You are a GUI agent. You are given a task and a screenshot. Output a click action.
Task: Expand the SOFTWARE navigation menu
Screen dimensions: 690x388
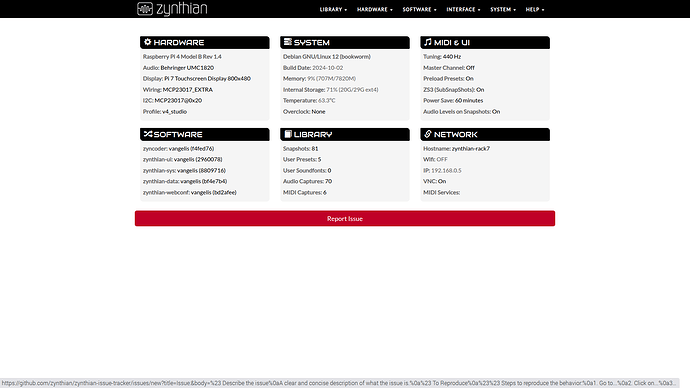(419, 9)
